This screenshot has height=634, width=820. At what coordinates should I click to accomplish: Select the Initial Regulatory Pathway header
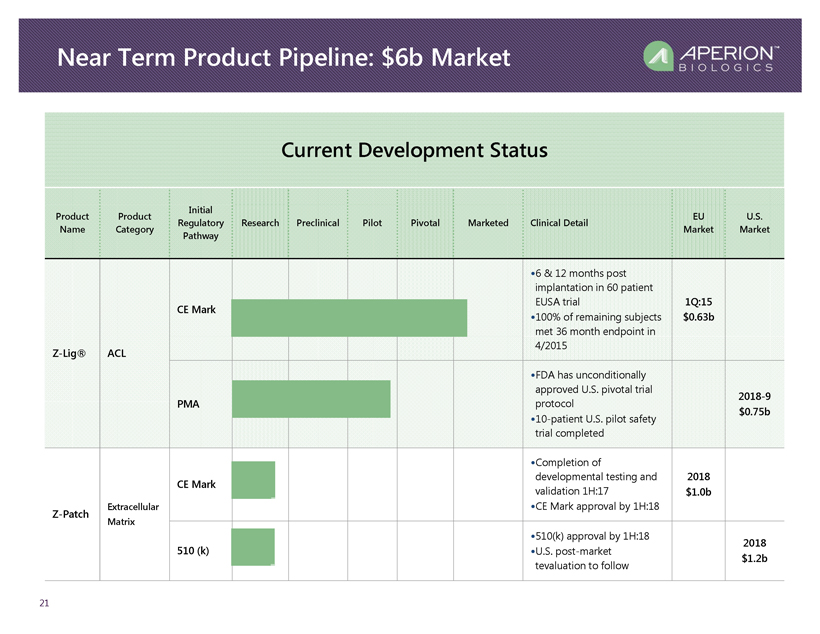coord(199,222)
